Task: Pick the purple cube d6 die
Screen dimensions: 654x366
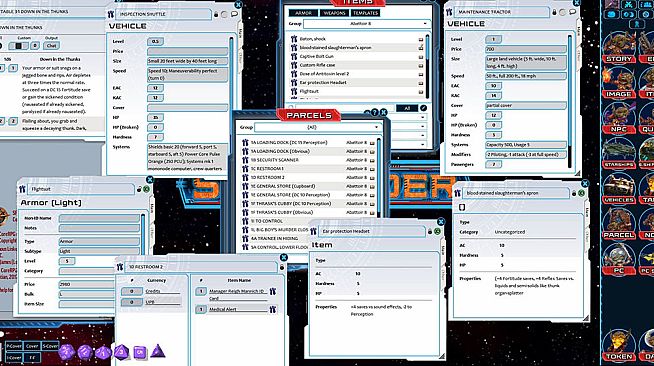Action: (x=140, y=352)
